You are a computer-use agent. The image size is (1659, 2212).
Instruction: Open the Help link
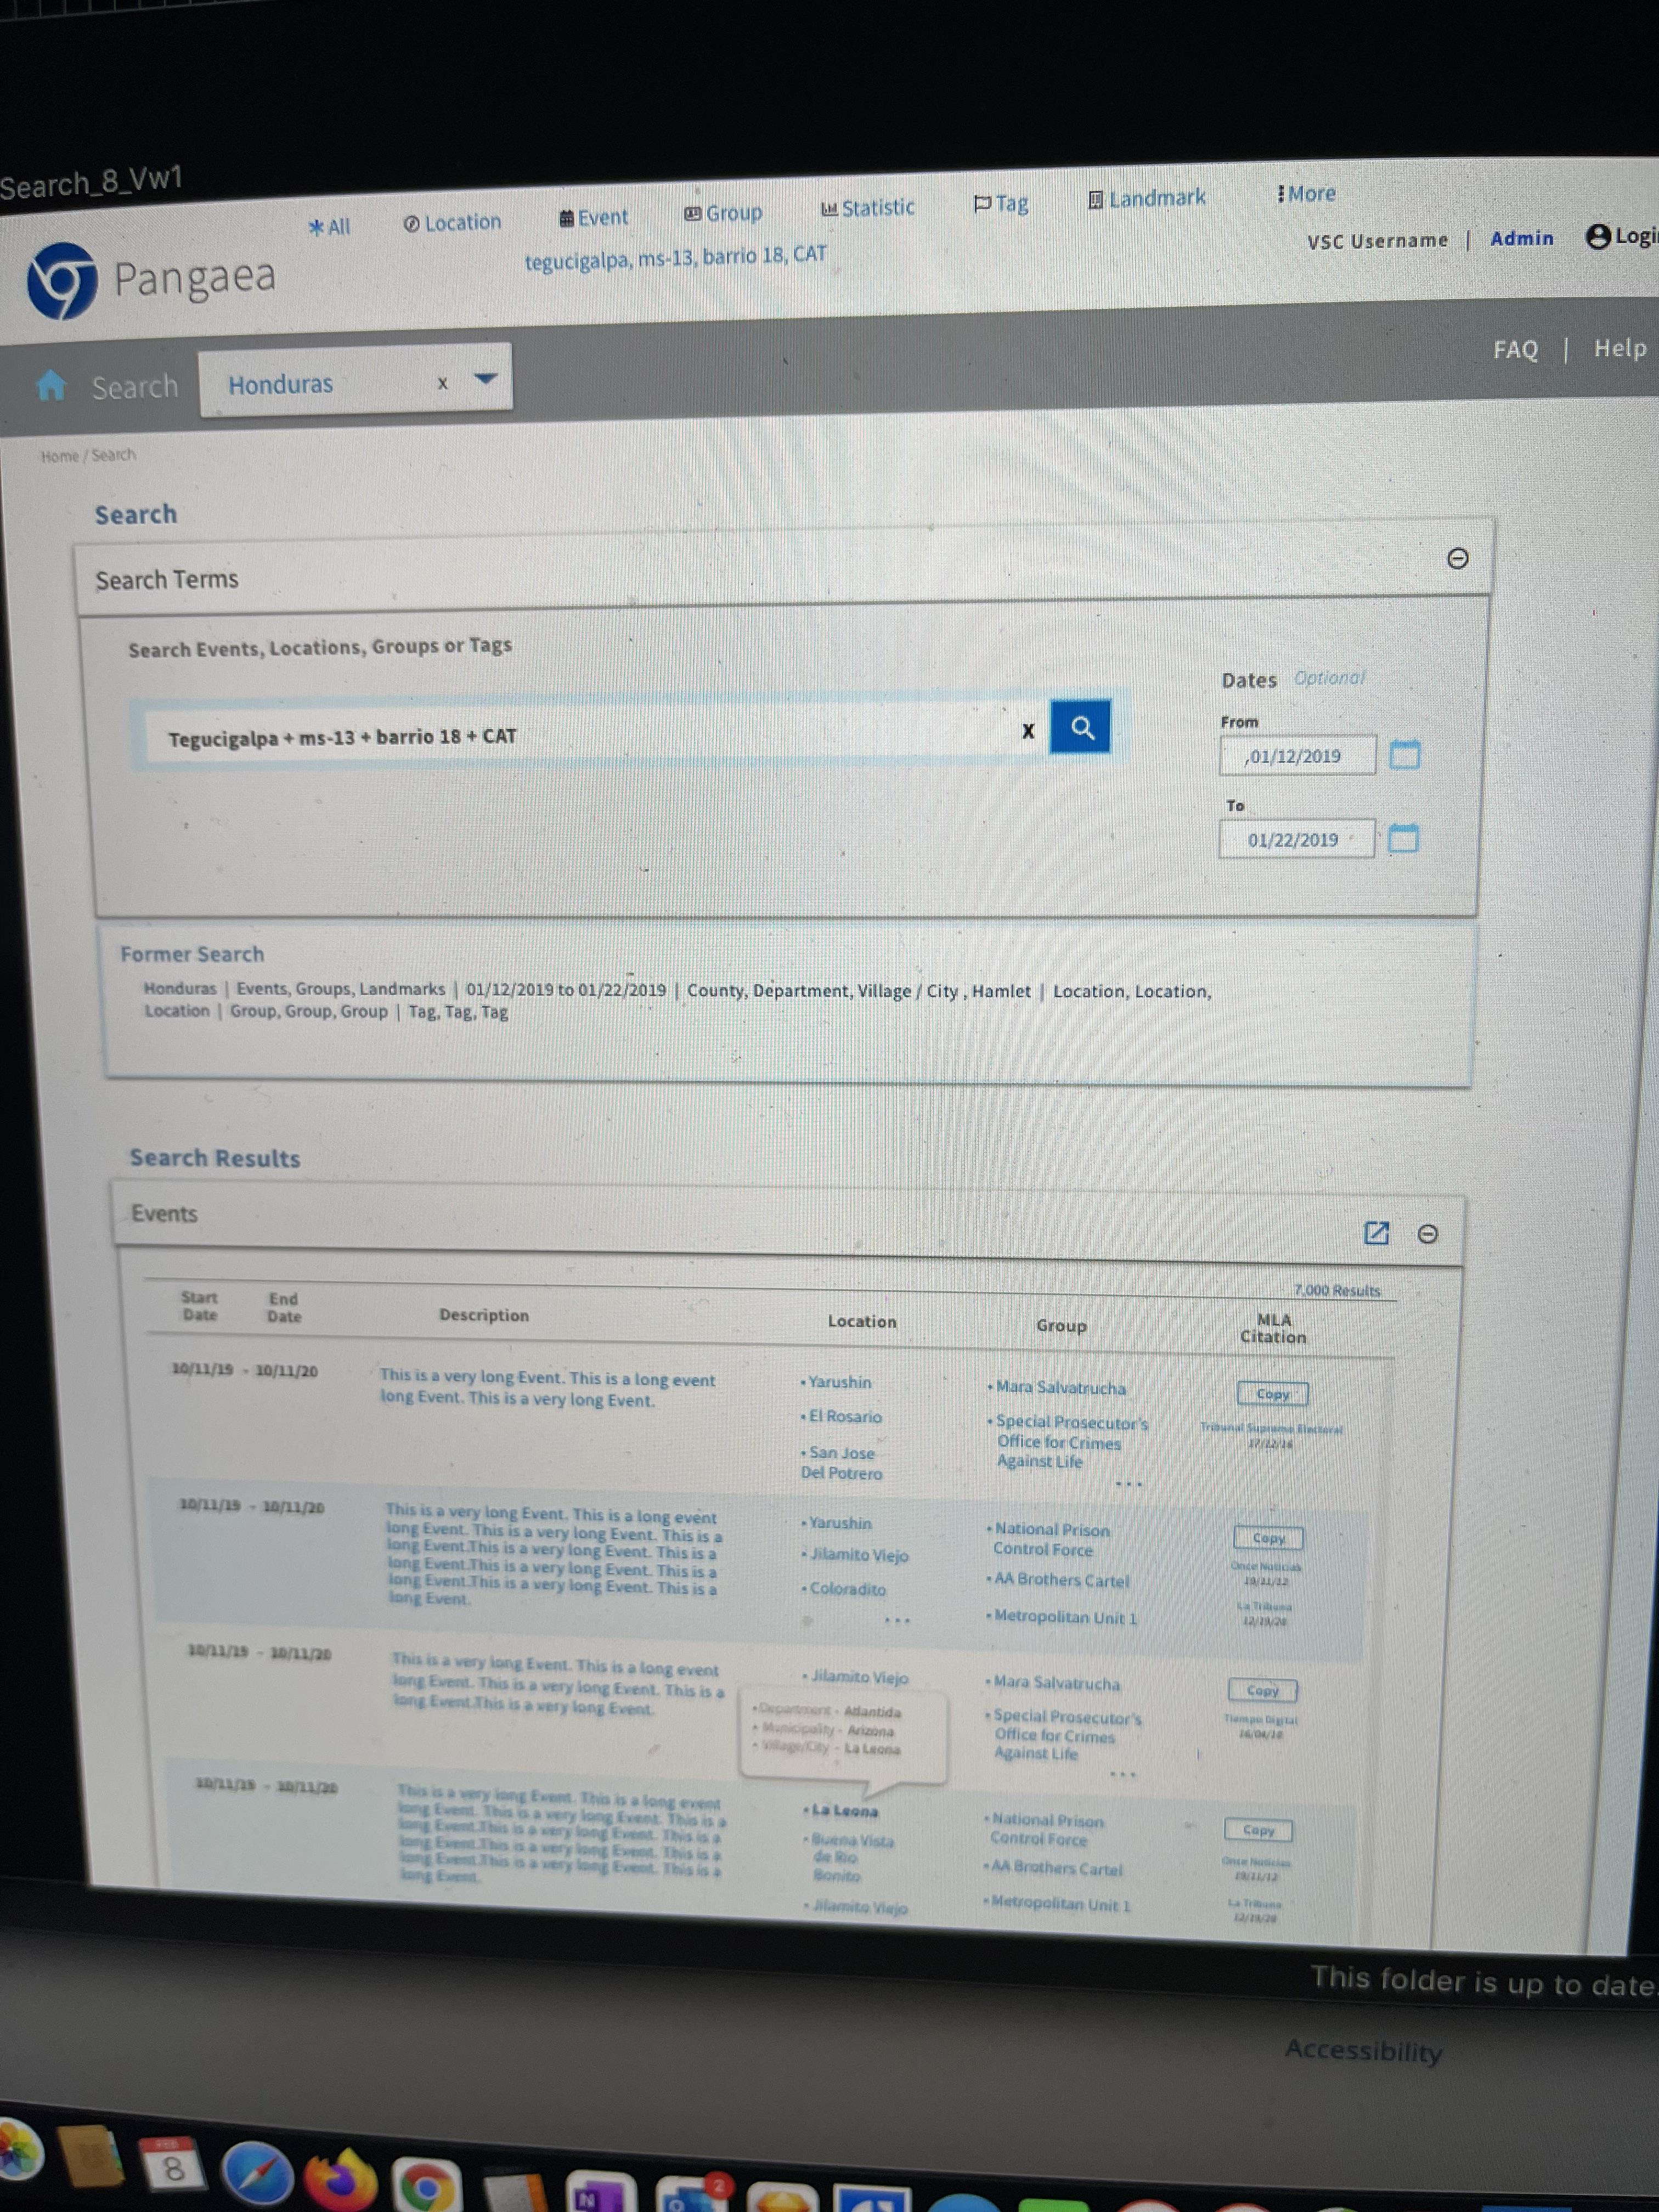1620,348
